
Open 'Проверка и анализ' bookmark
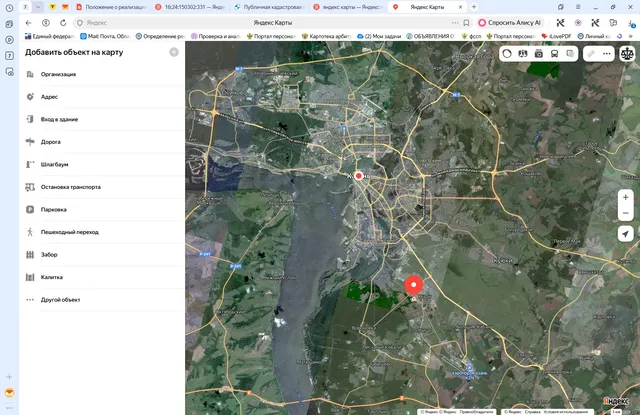coord(216,36)
